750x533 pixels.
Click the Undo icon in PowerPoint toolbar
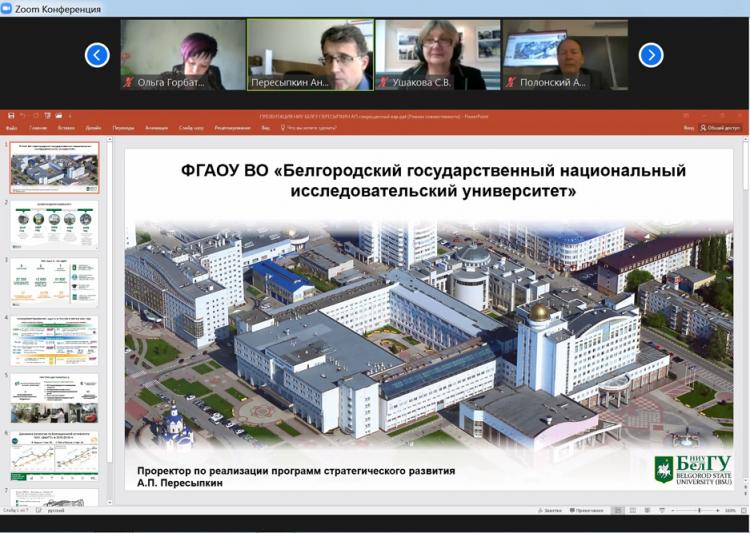[x=23, y=116]
